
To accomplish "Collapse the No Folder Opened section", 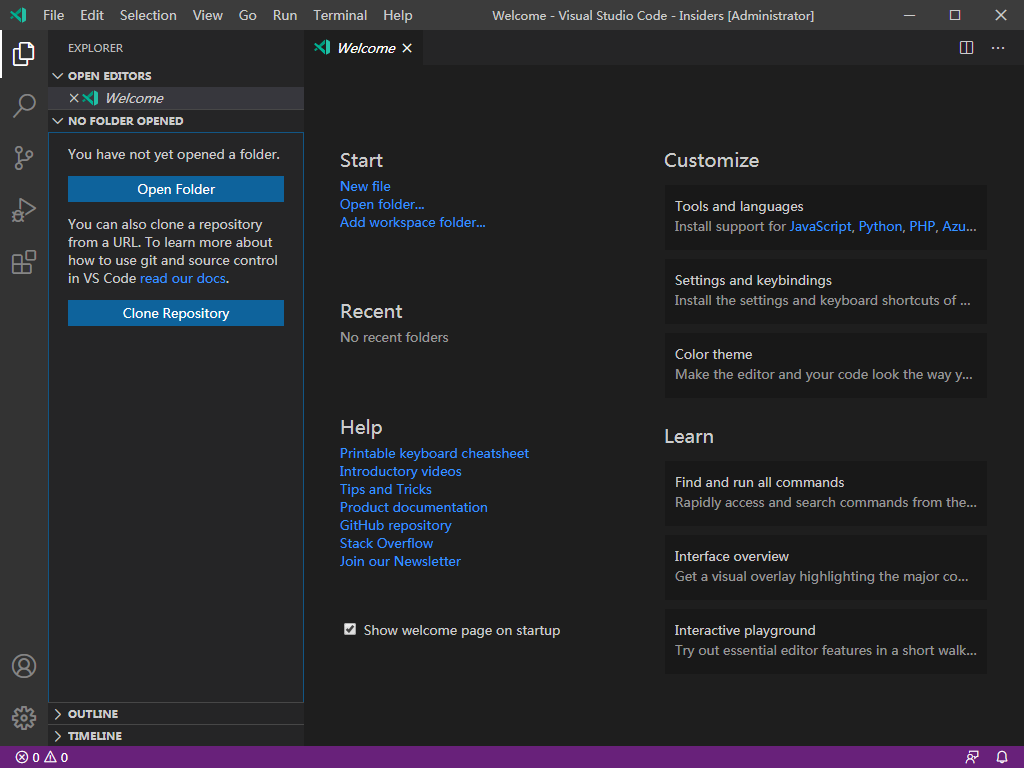I will (57, 121).
